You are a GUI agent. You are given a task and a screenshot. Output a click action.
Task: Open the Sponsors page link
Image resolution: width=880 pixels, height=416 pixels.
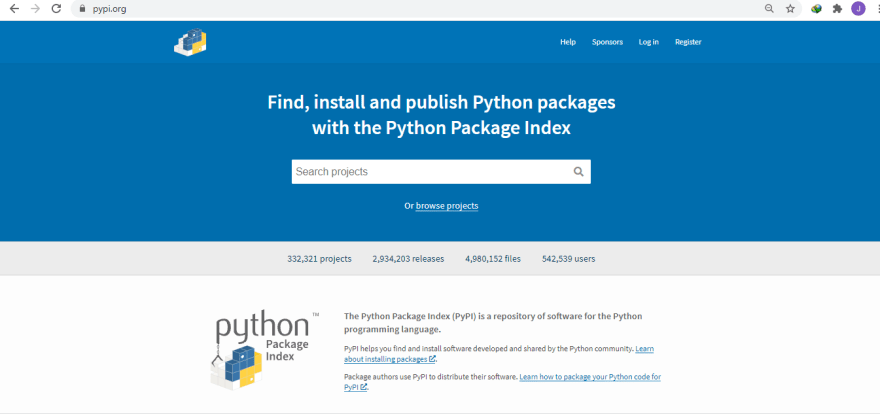tap(607, 42)
